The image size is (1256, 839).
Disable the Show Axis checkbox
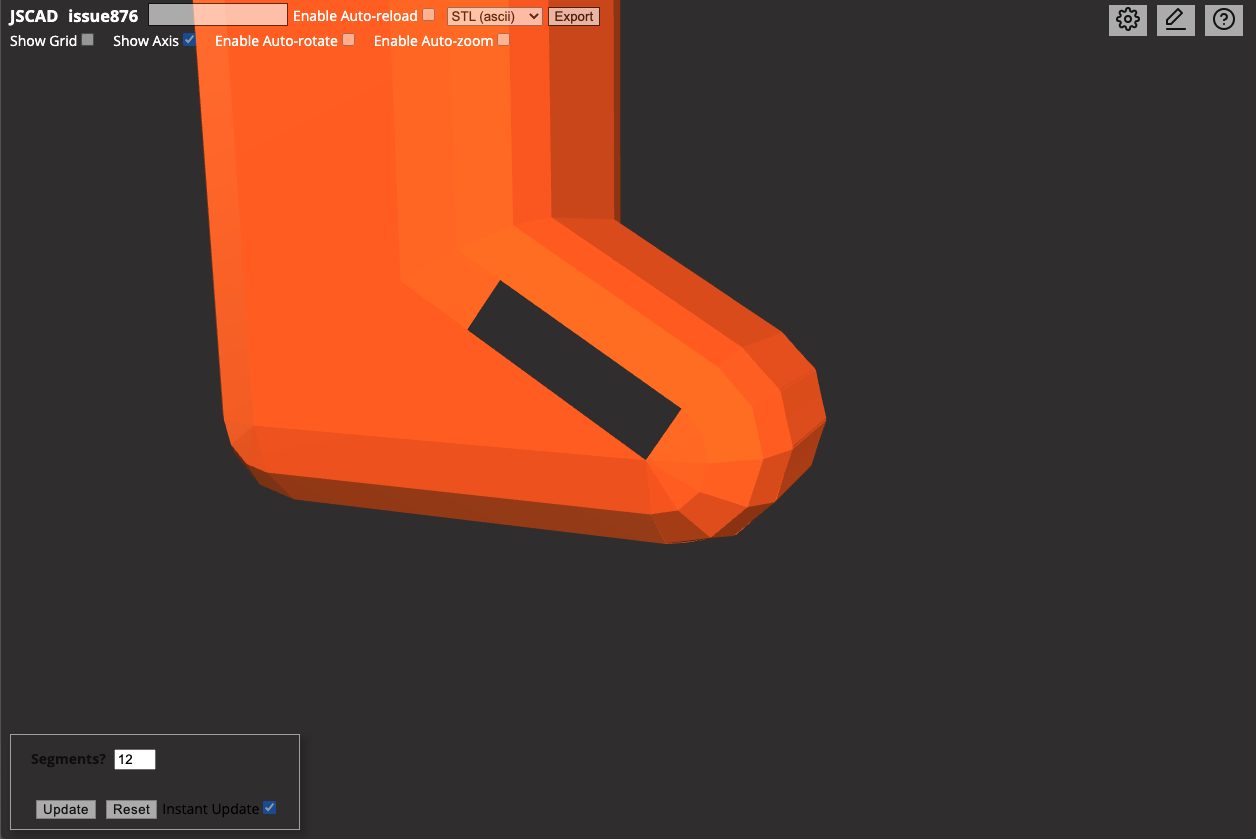click(x=189, y=39)
